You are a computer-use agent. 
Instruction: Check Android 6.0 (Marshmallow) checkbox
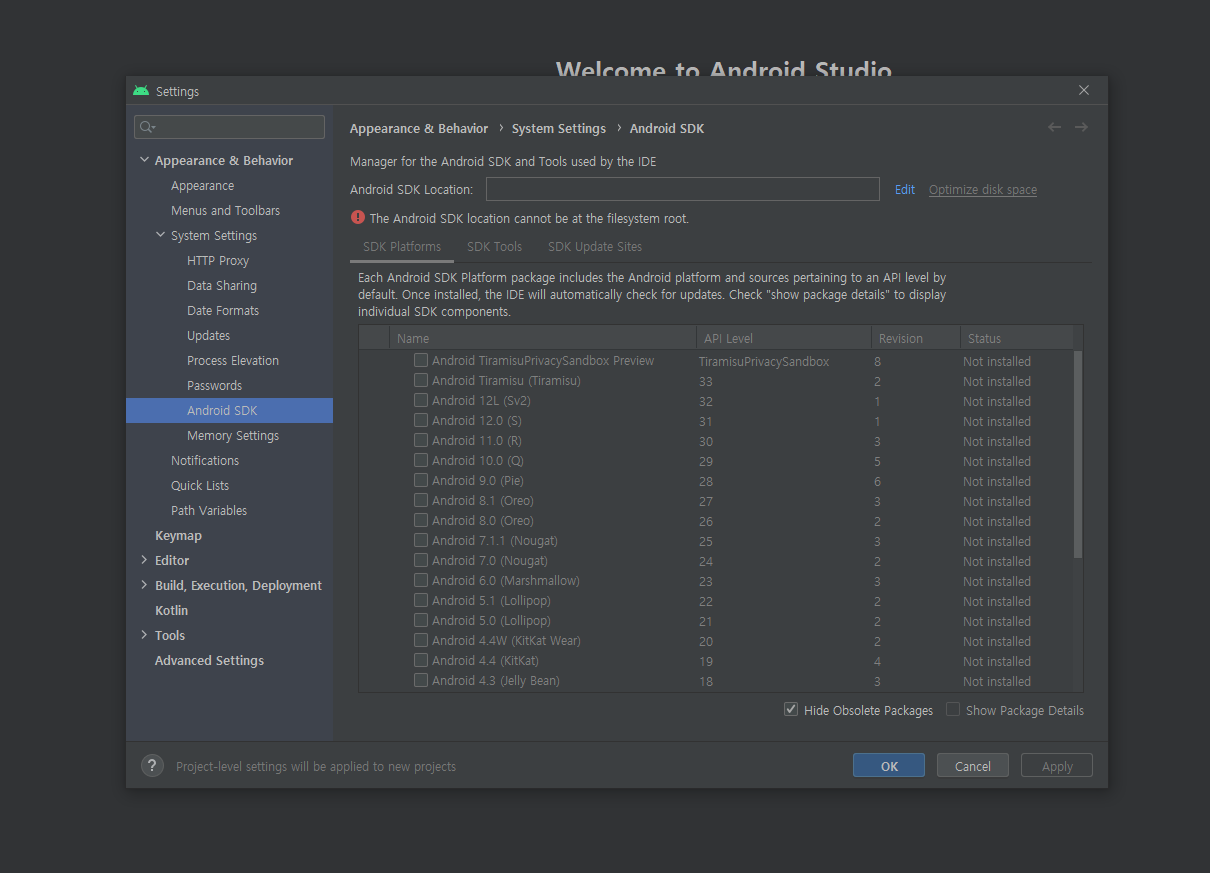[421, 580]
